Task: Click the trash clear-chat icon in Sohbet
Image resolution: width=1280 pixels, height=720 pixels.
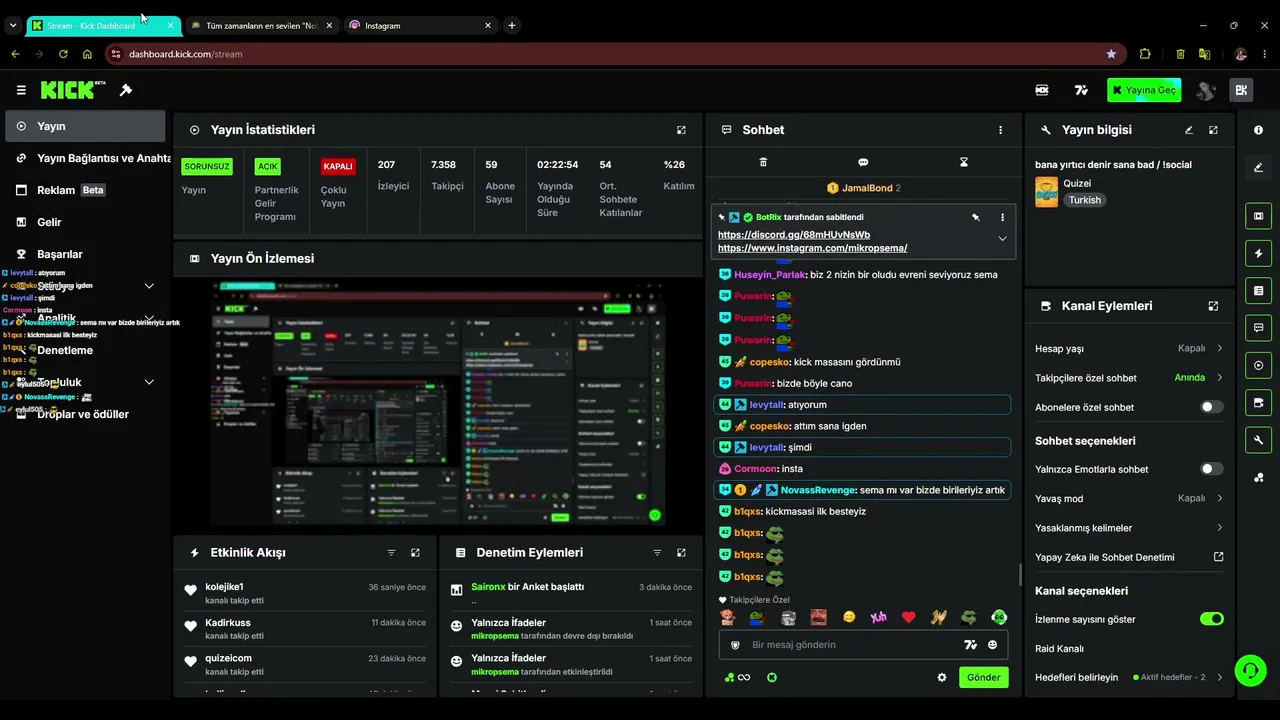Action: tap(763, 162)
